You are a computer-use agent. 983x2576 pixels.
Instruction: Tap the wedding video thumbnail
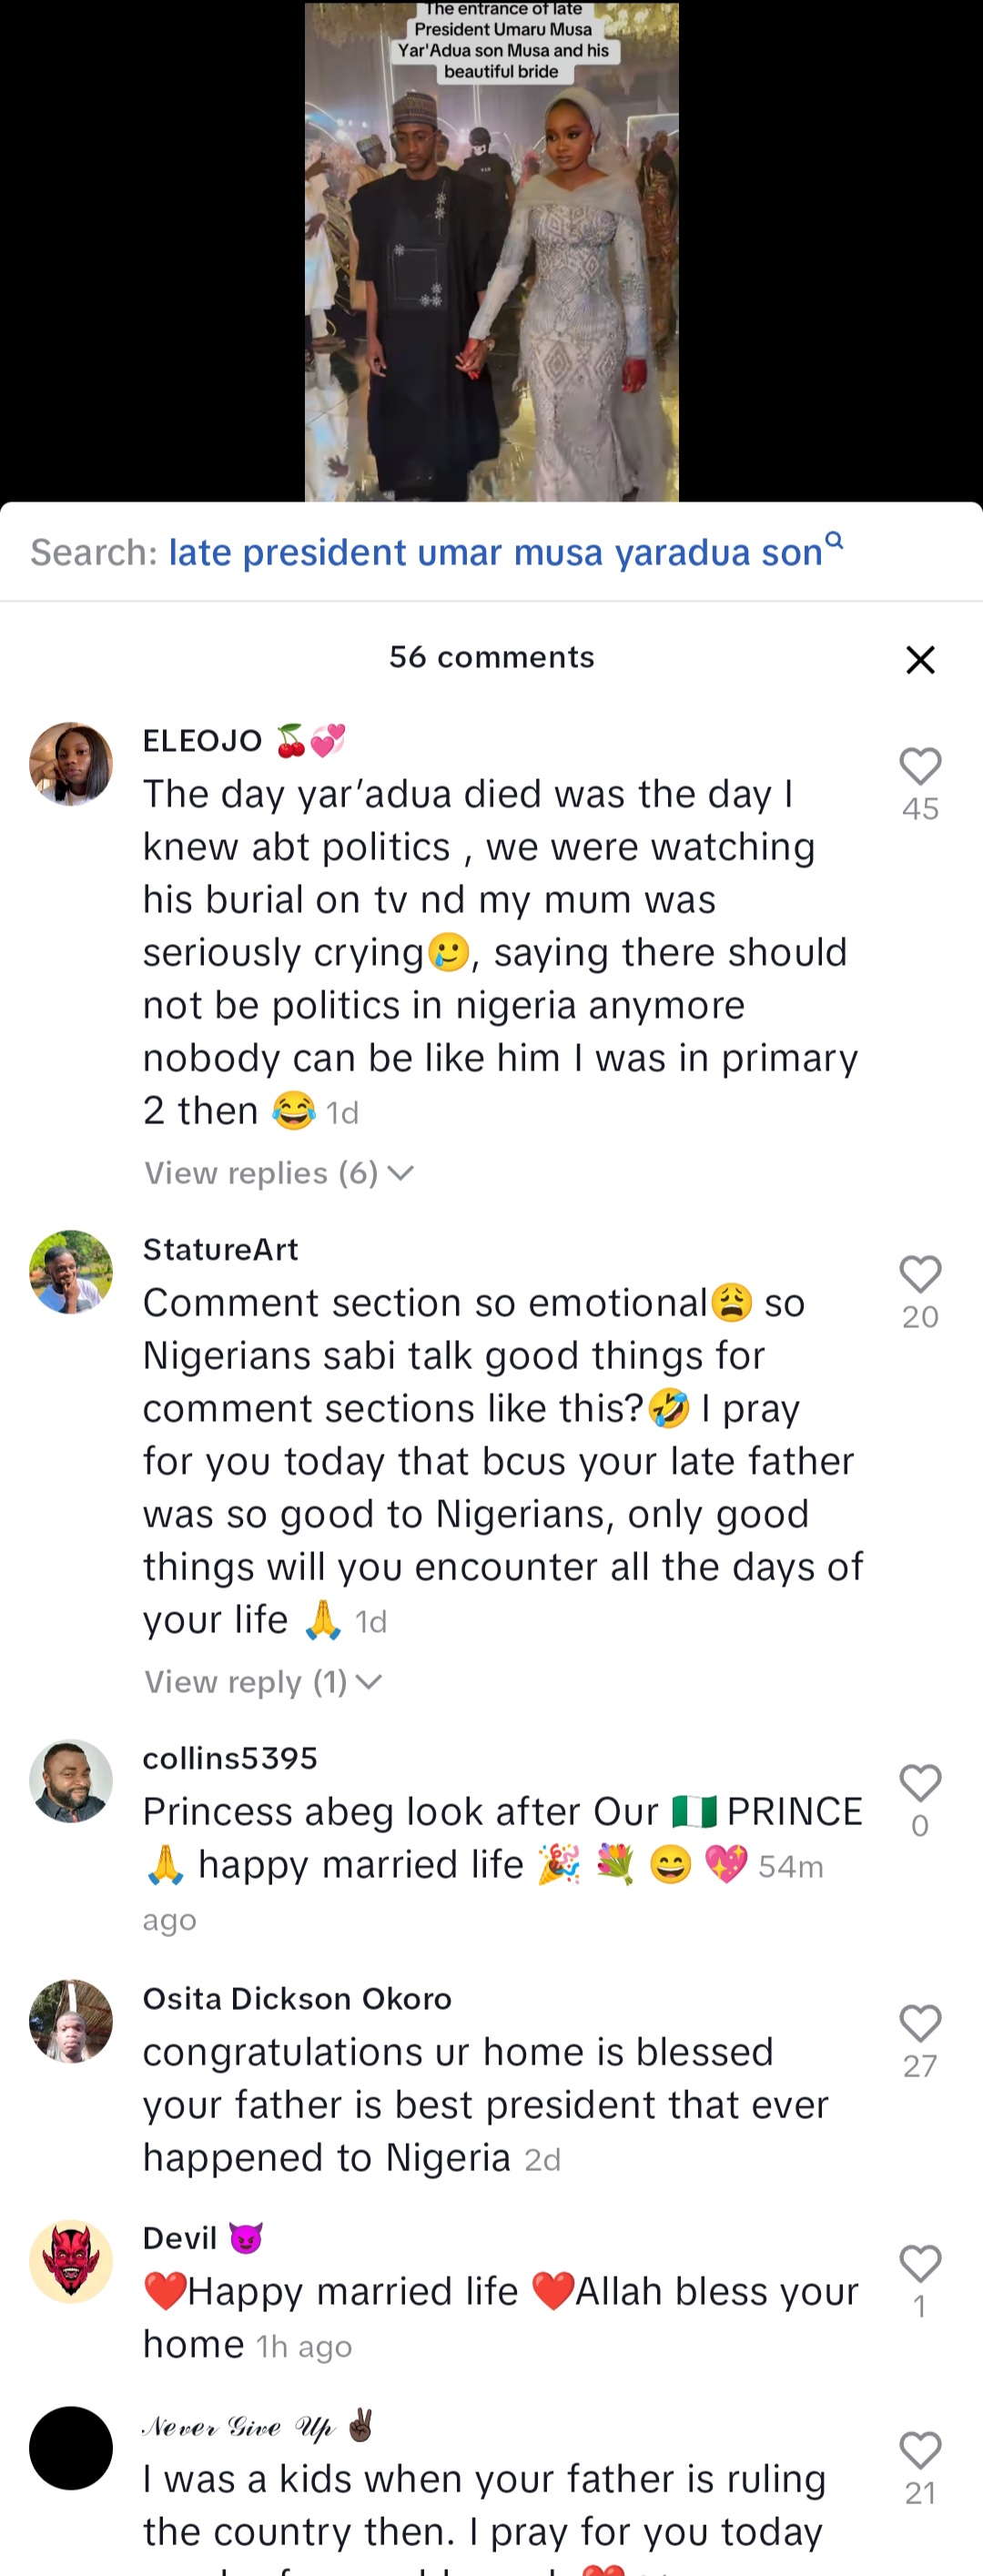coord(491,252)
